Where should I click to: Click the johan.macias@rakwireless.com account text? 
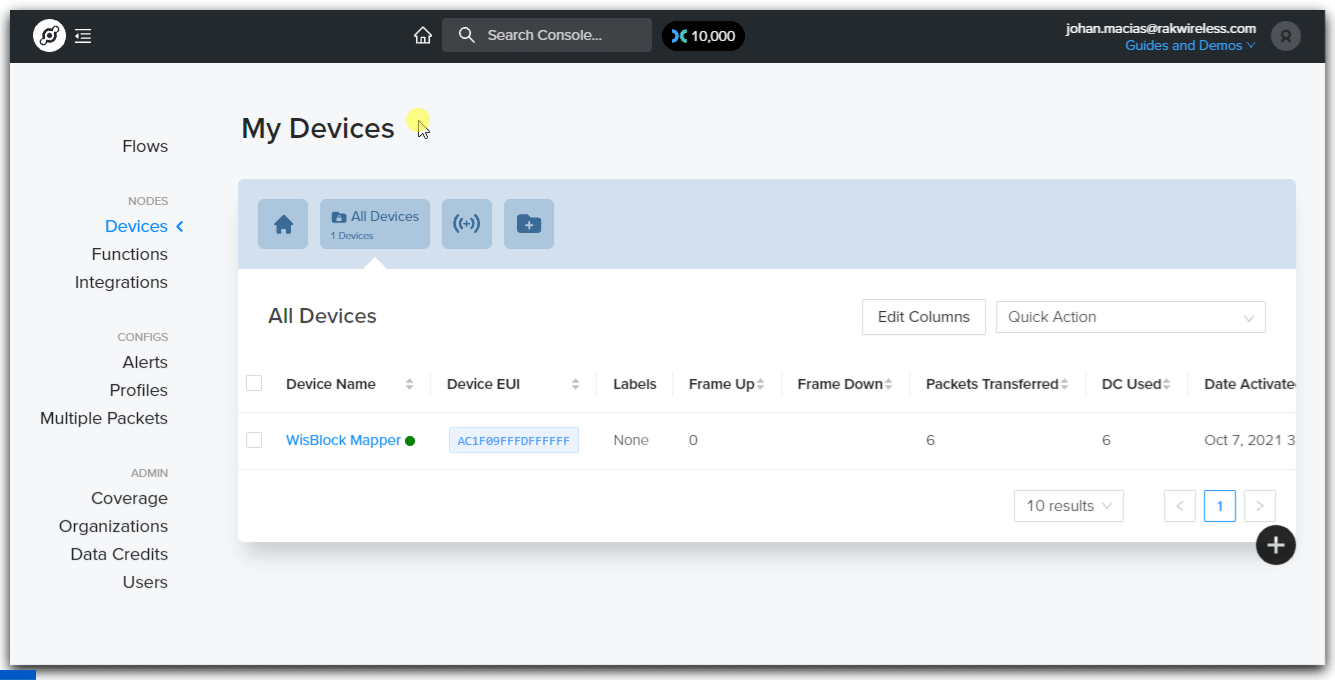coord(1161,29)
